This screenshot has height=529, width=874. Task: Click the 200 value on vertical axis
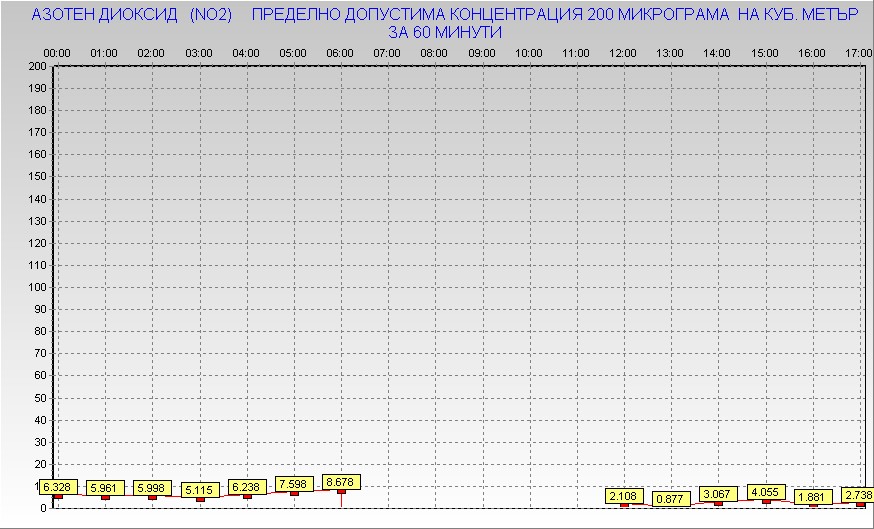39,67
